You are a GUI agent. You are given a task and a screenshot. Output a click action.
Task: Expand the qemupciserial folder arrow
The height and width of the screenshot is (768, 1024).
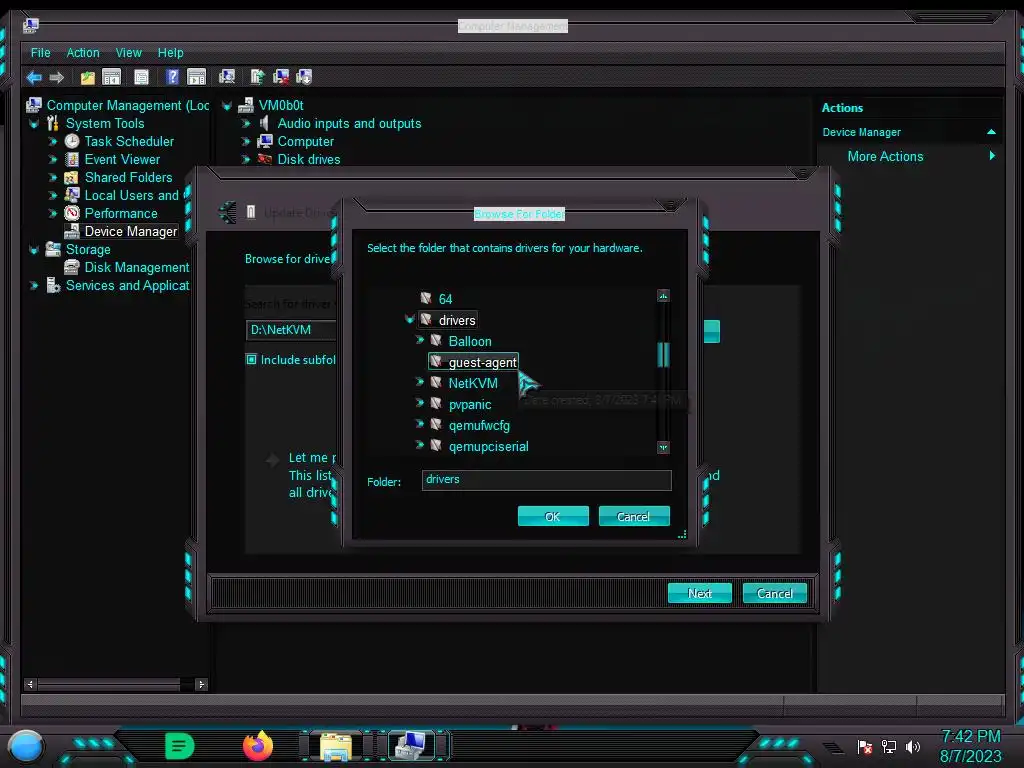click(420, 445)
